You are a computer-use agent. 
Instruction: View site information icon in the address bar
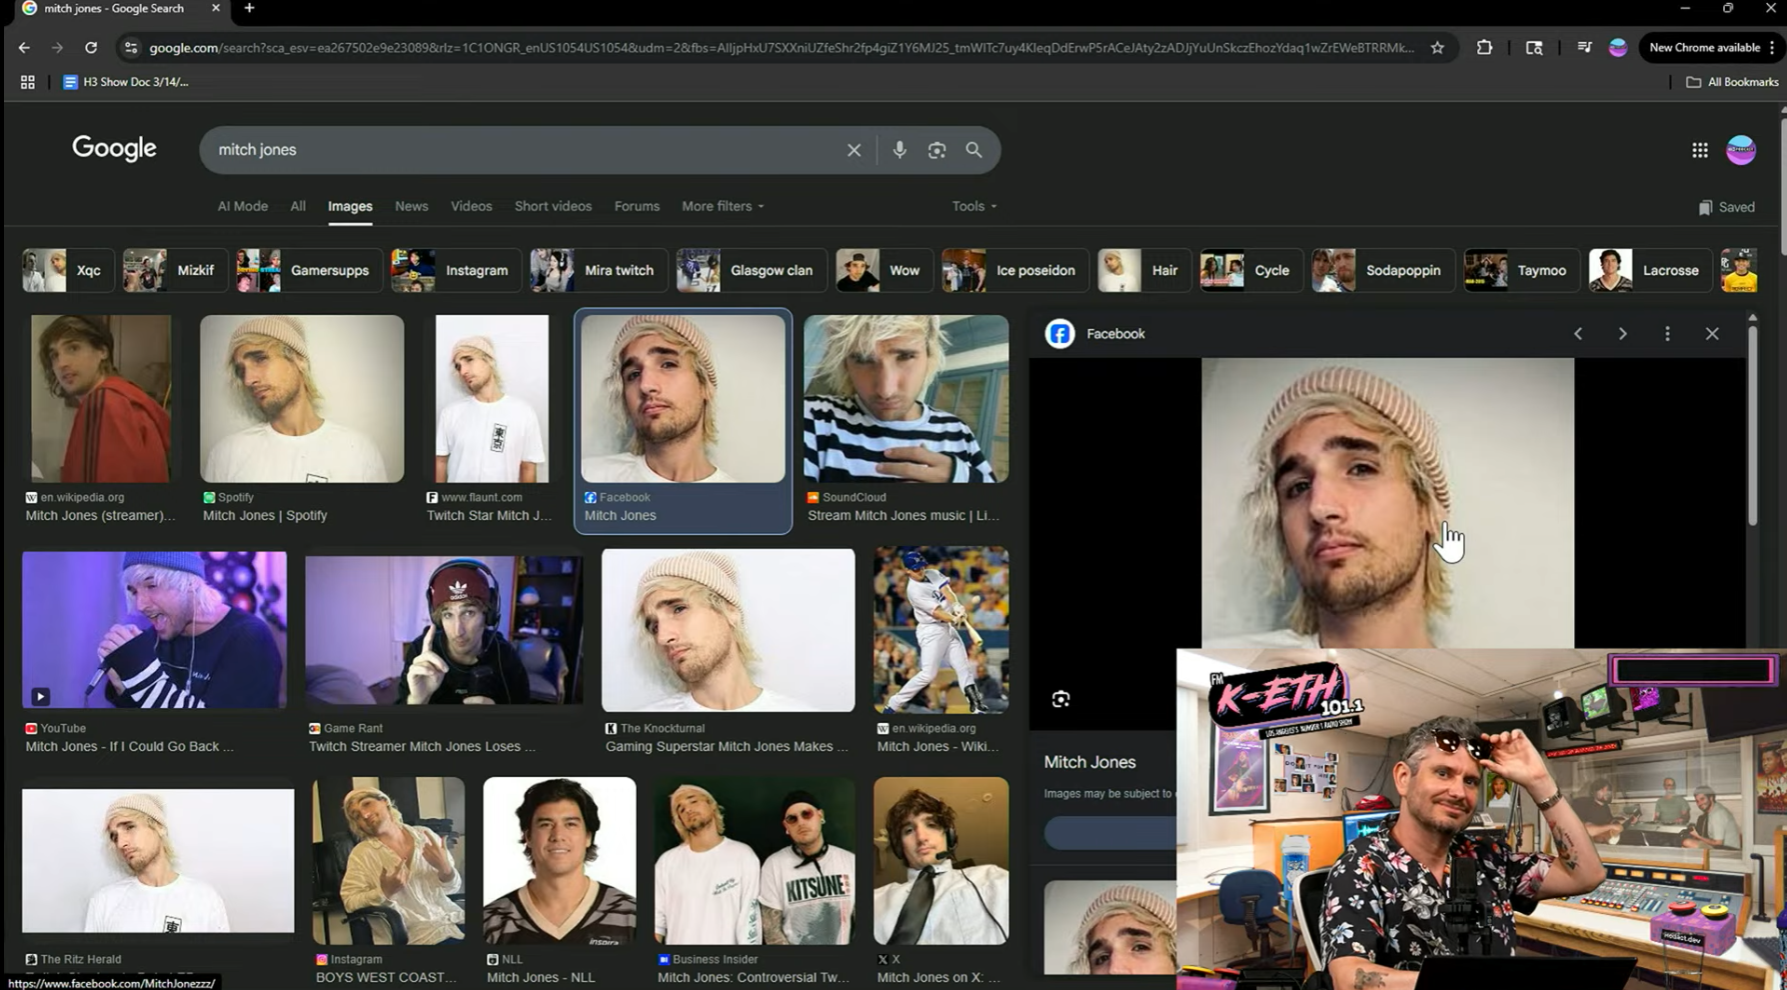tap(131, 47)
